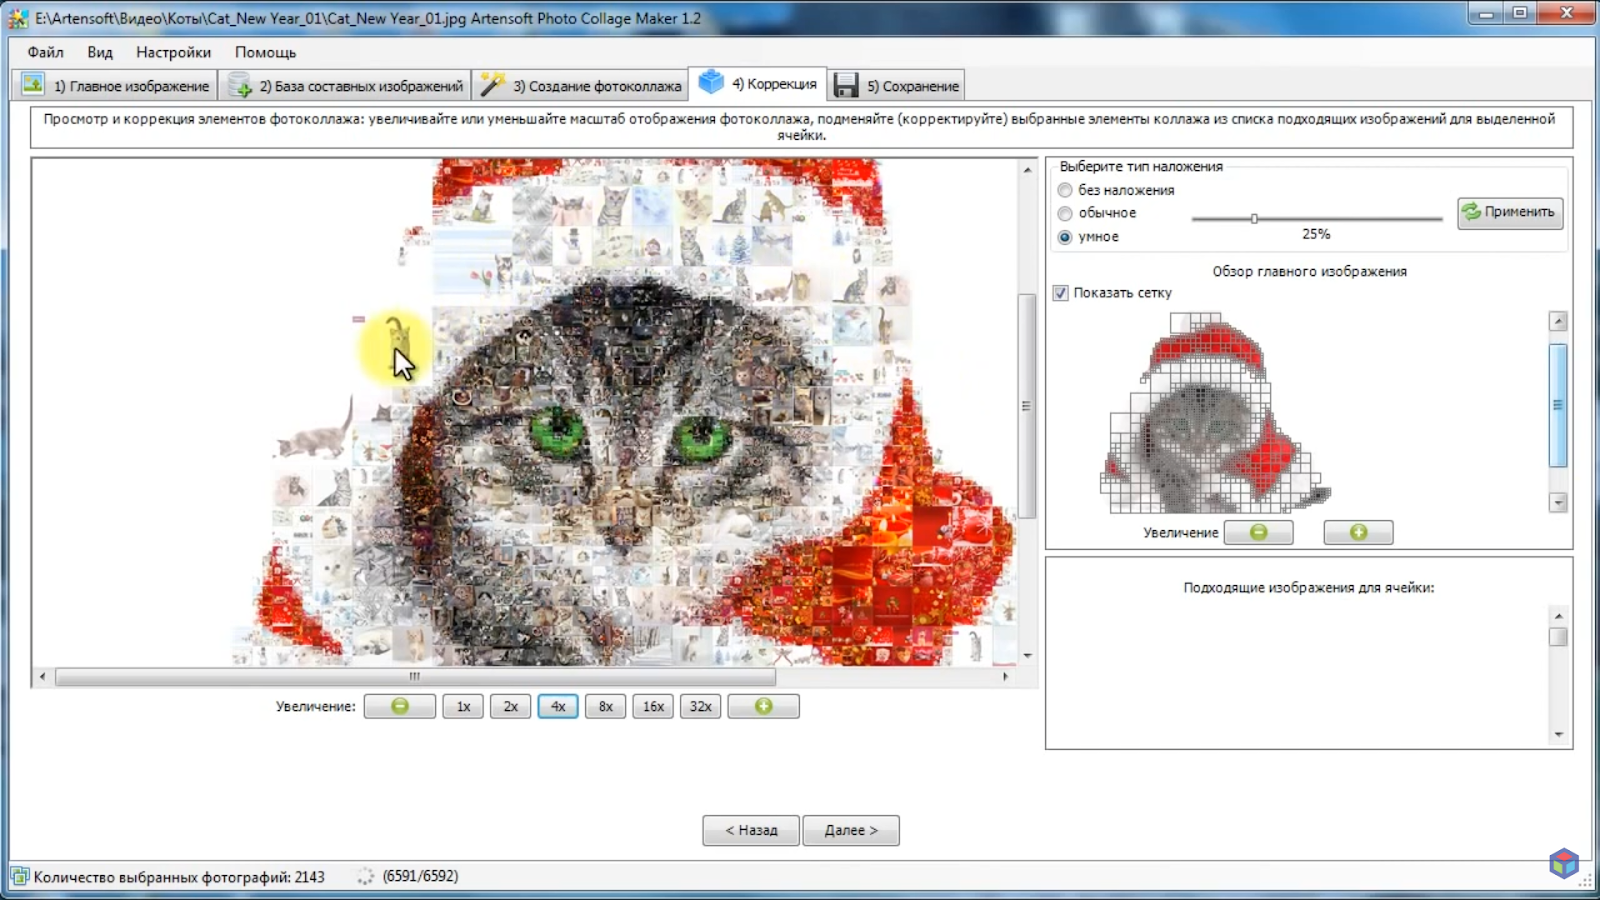Close the Photo Collage Maker window
Screen dimensions: 1600x900
tap(1567, 14)
